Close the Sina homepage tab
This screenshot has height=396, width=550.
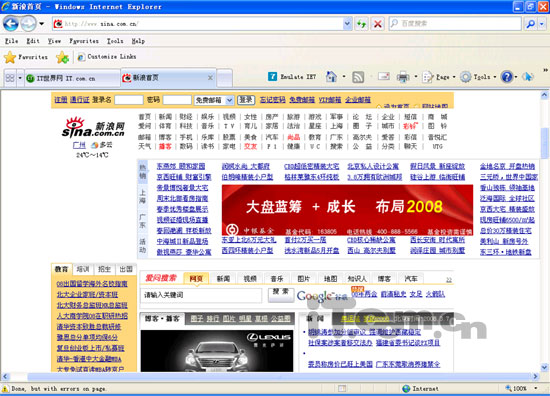pos(210,78)
